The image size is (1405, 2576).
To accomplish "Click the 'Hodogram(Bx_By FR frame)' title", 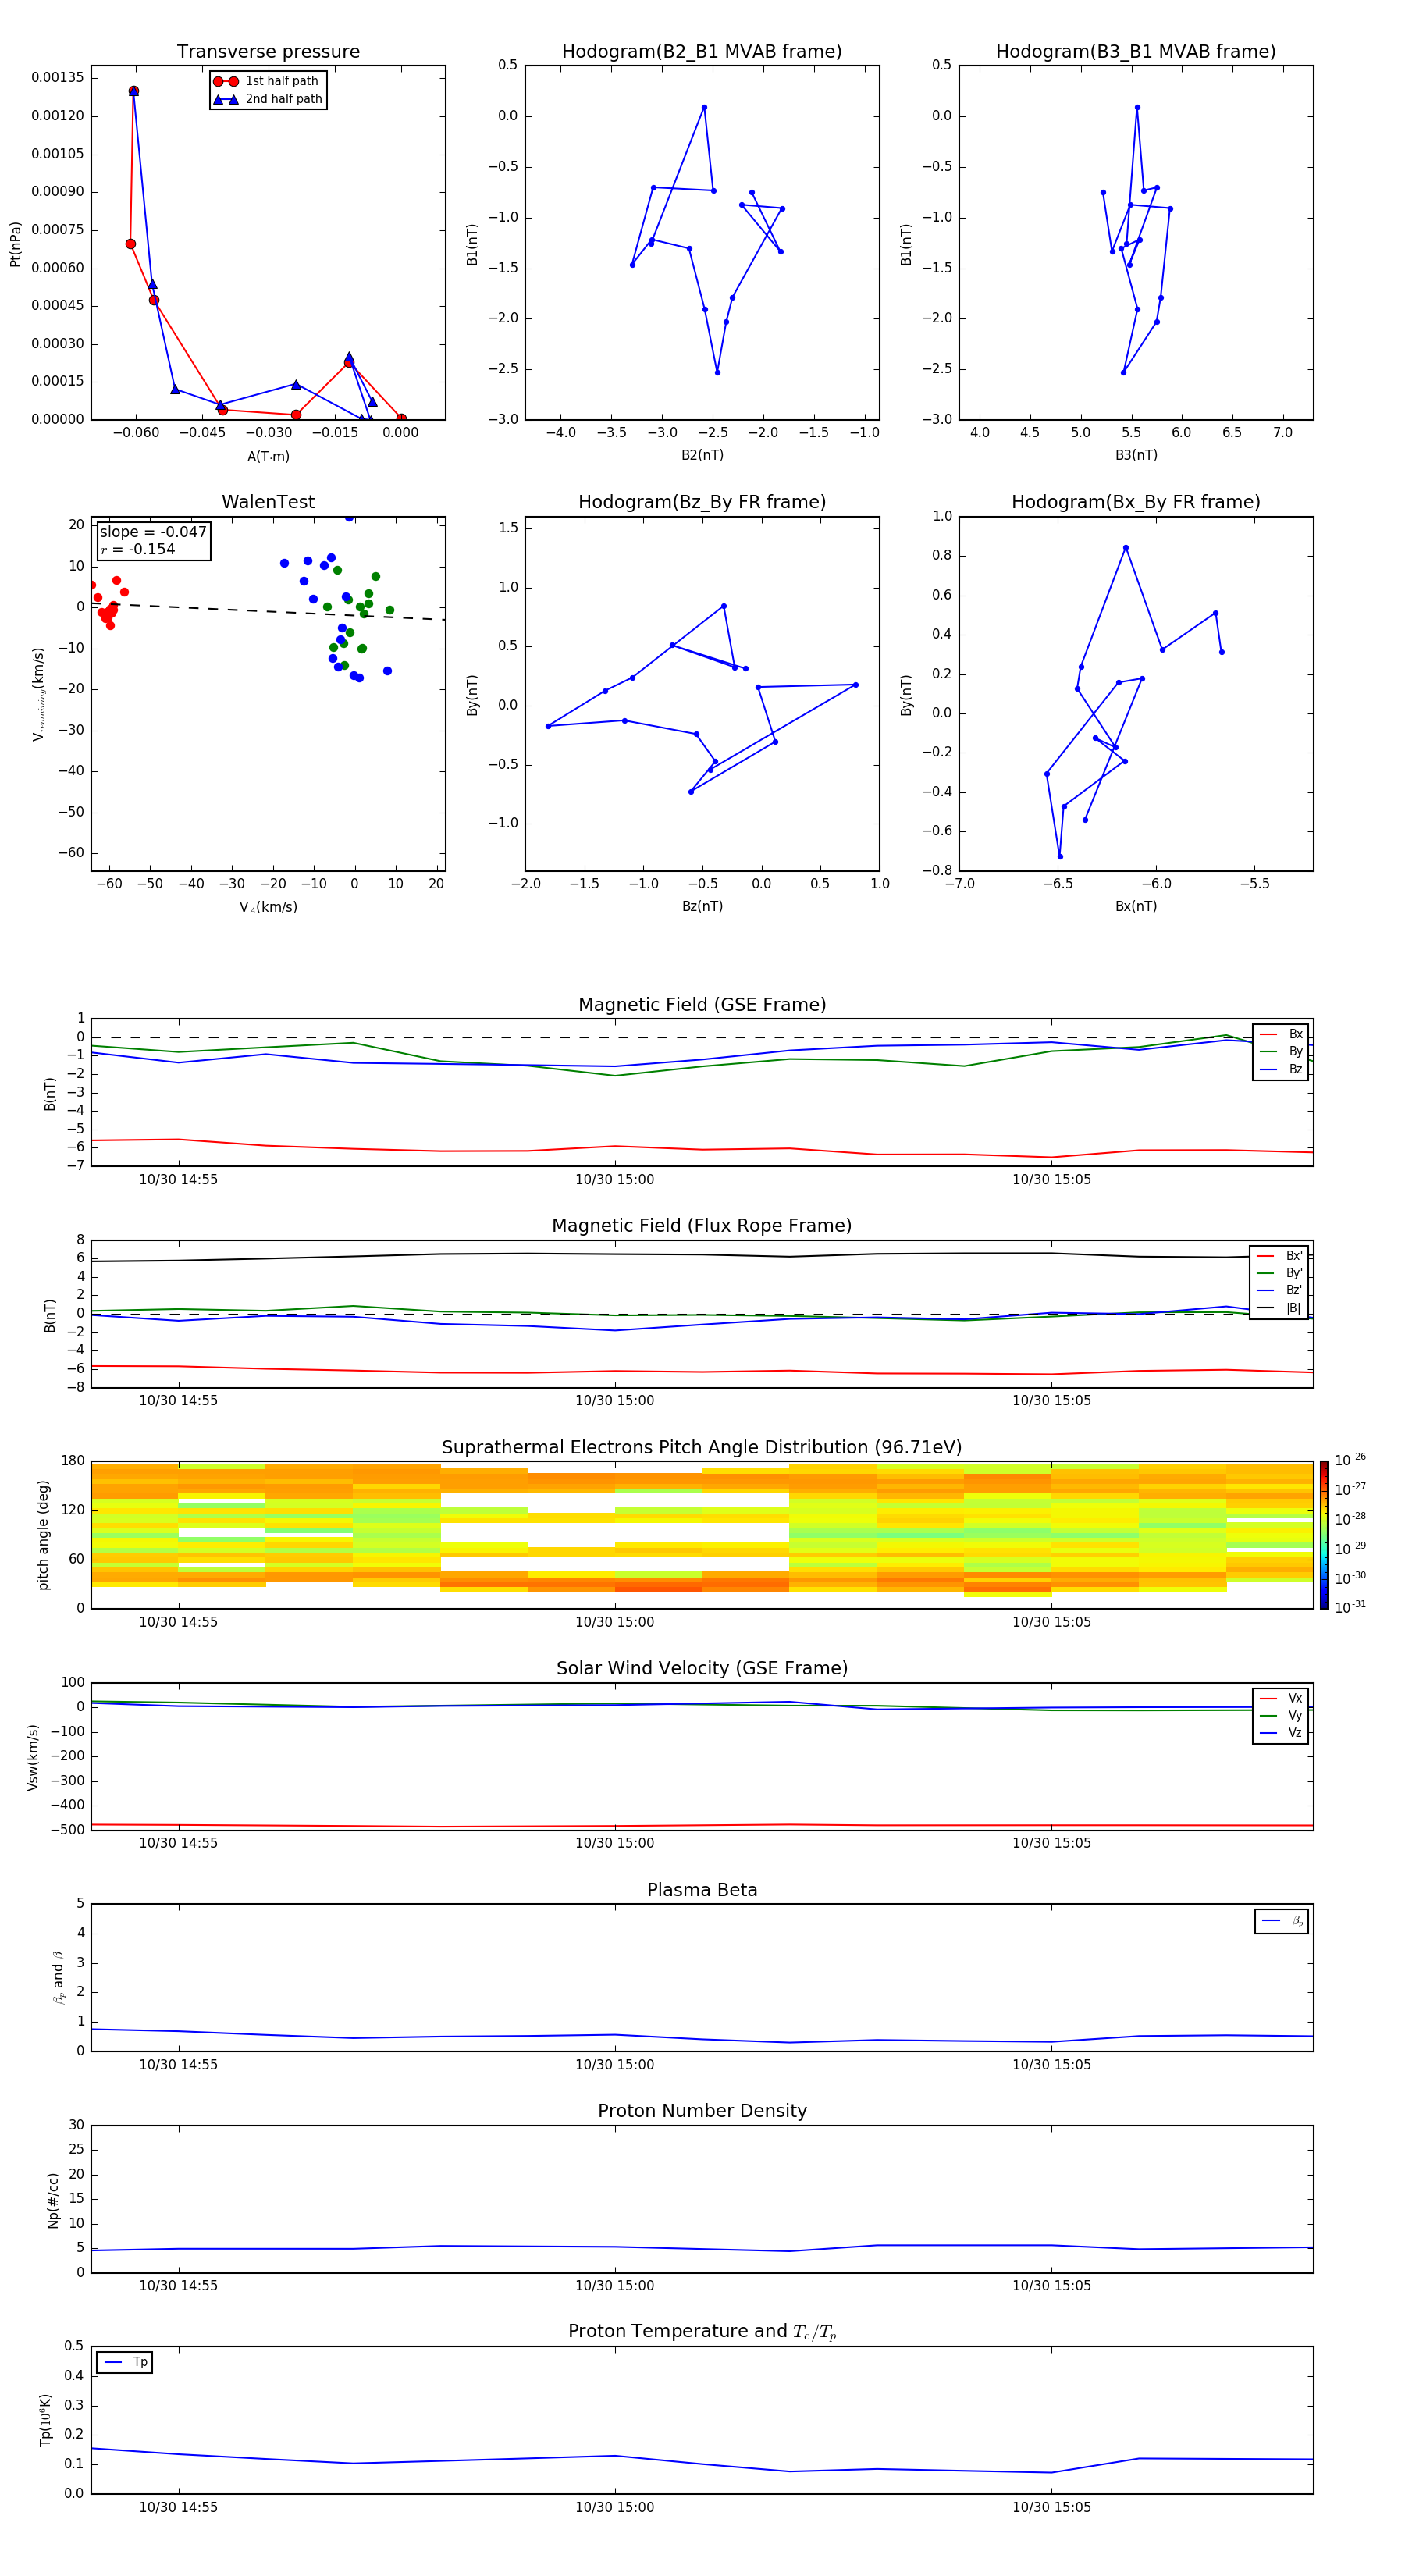I will coord(1136,502).
